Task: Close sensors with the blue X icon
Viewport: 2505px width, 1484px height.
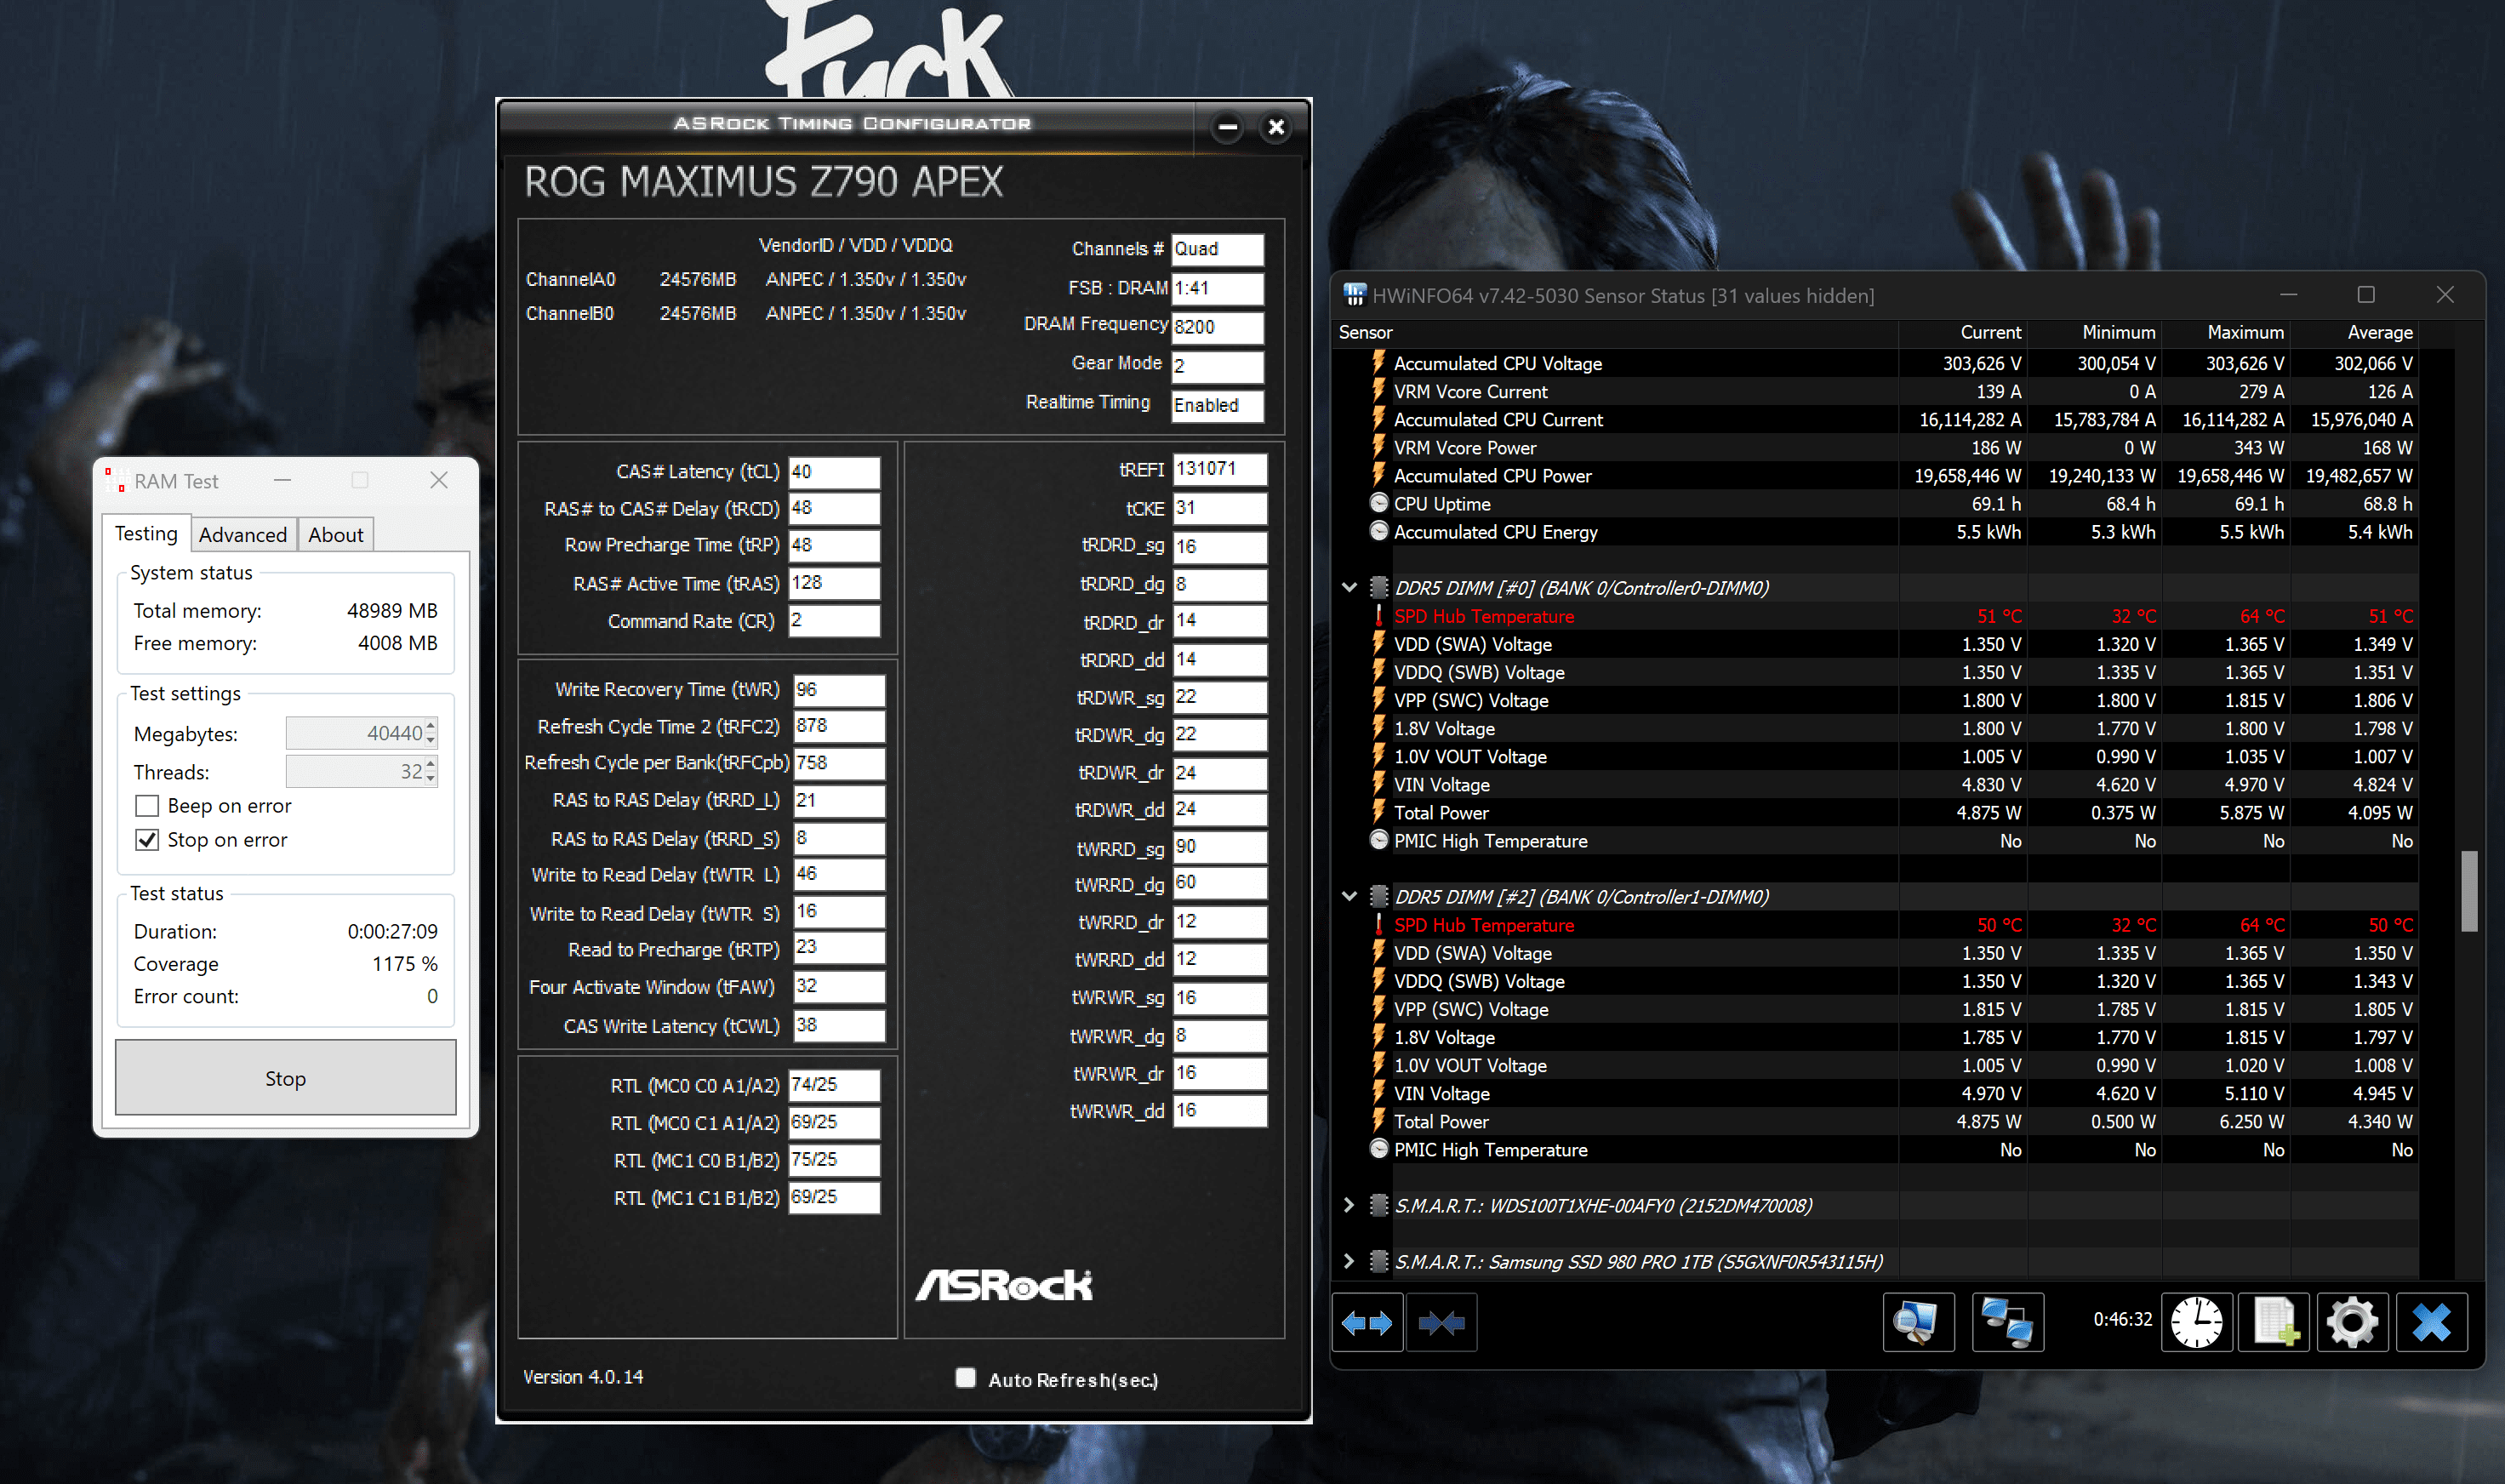Action: pyautogui.click(x=2431, y=1323)
